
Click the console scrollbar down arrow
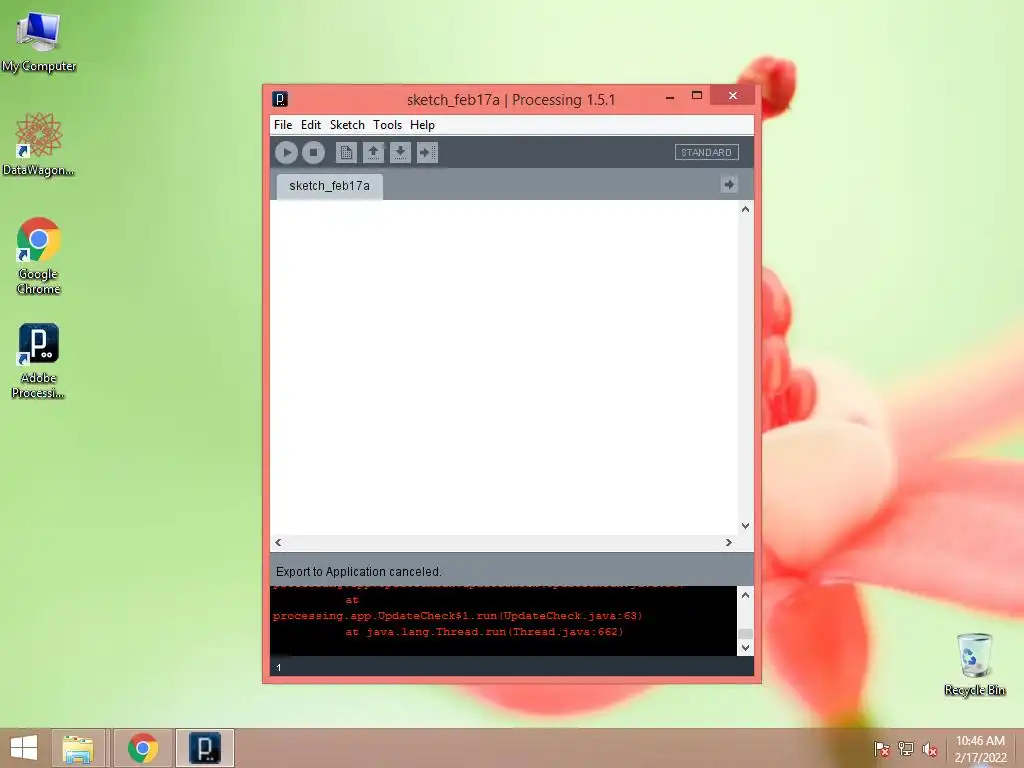tap(745, 648)
